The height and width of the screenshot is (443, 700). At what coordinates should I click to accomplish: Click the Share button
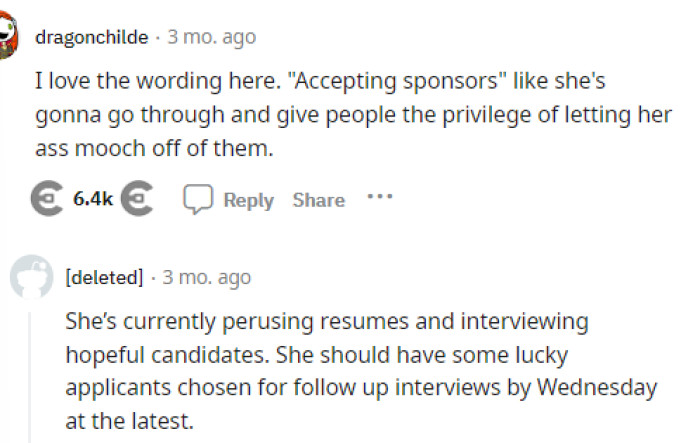tap(318, 200)
